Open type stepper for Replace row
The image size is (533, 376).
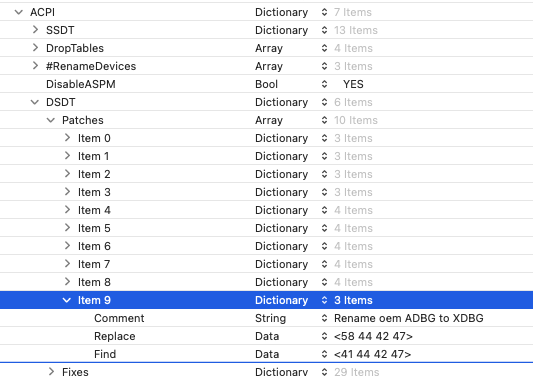coord(324,337)
